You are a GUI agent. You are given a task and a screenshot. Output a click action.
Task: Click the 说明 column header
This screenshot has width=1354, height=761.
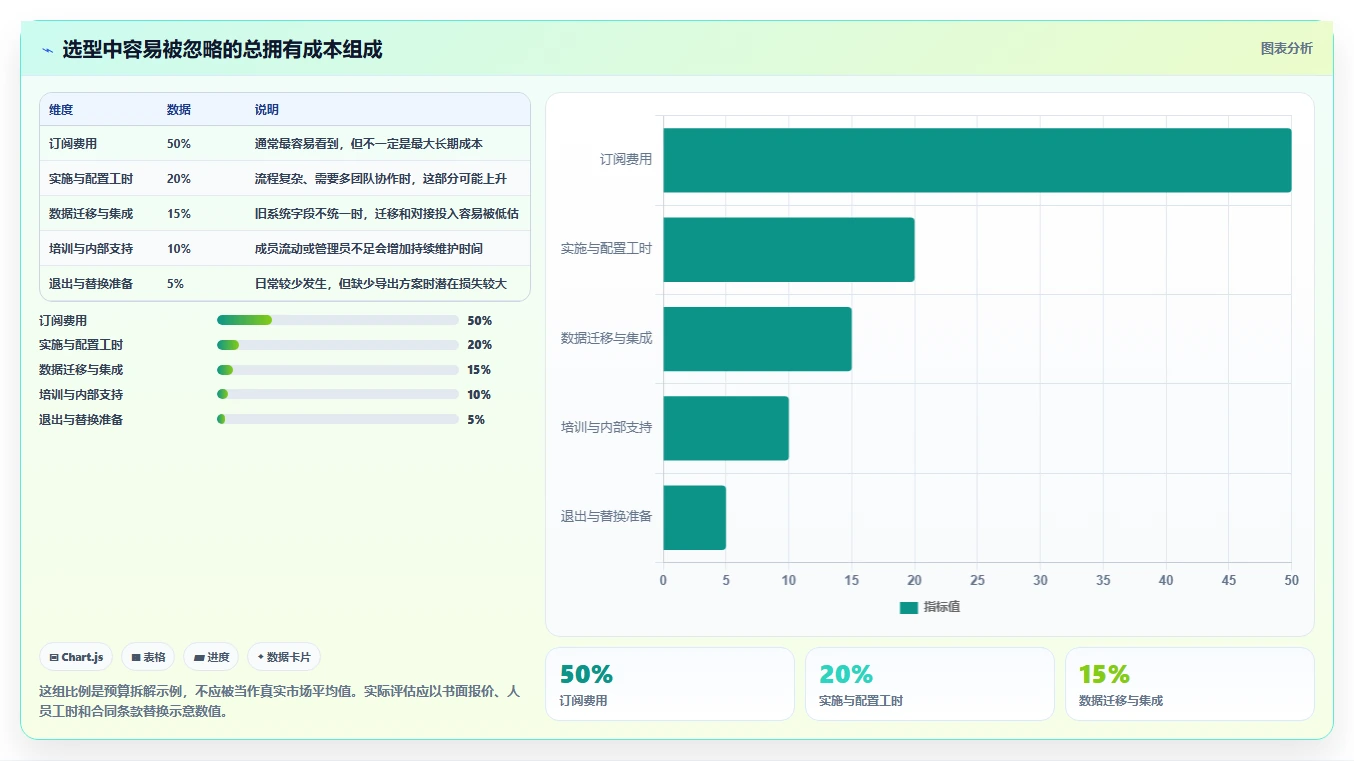tap(267, 110)
